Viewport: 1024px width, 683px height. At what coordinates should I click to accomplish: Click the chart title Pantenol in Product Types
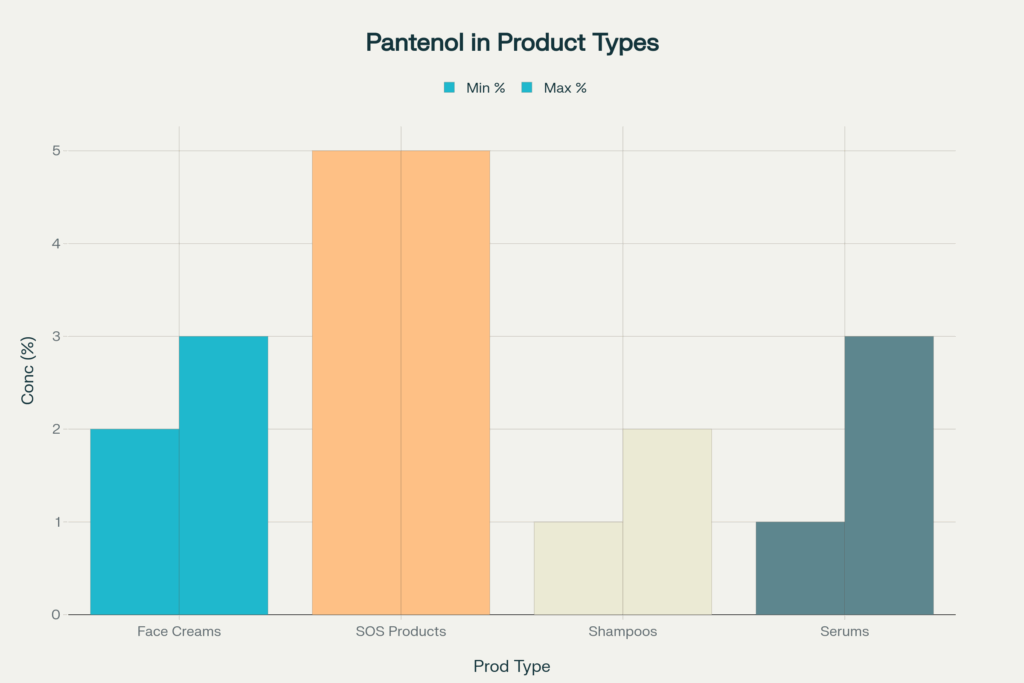pos(512,43)
